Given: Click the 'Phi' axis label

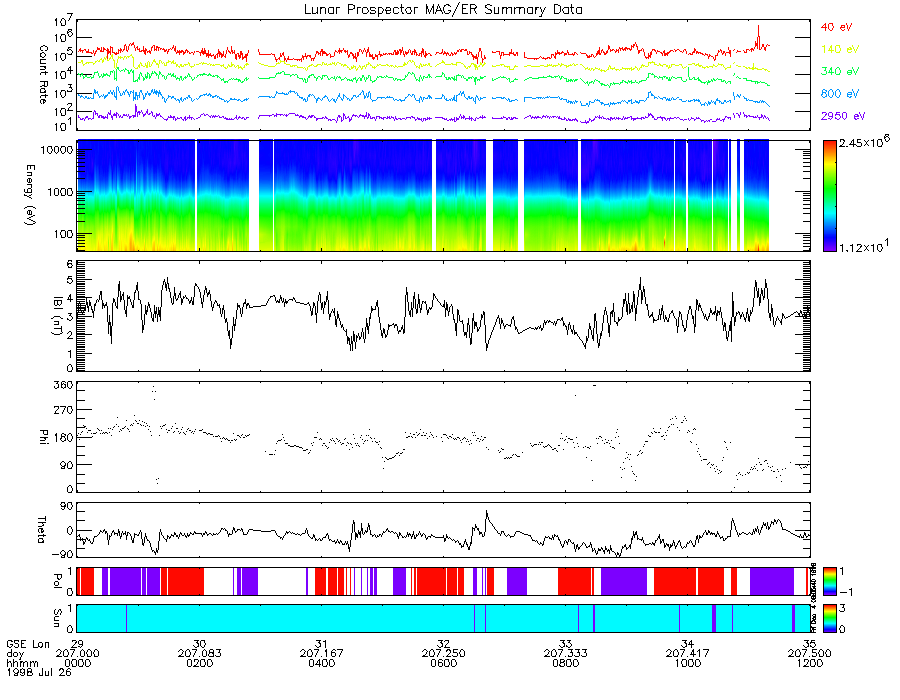Looking at the screenshot, I should (x=43, y=436).
